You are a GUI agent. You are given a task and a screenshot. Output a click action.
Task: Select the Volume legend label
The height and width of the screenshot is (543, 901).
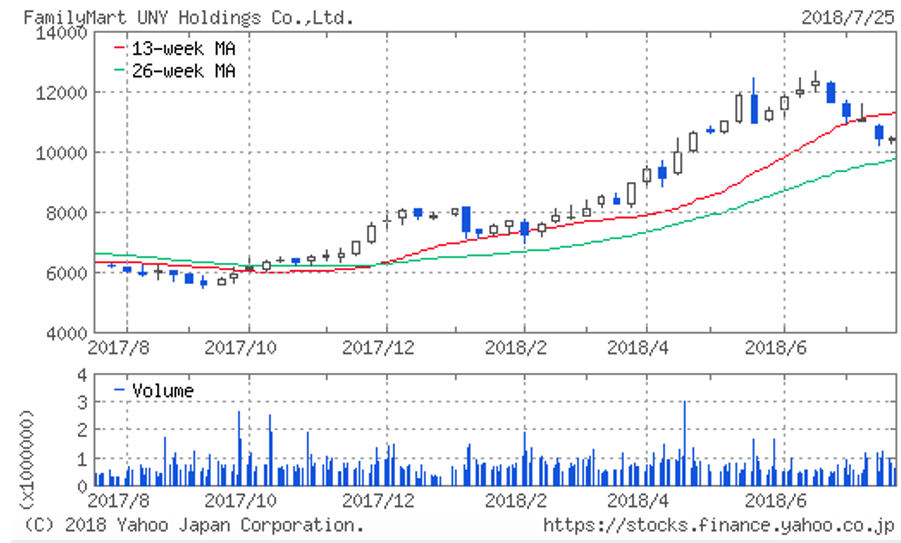point(162,391)
